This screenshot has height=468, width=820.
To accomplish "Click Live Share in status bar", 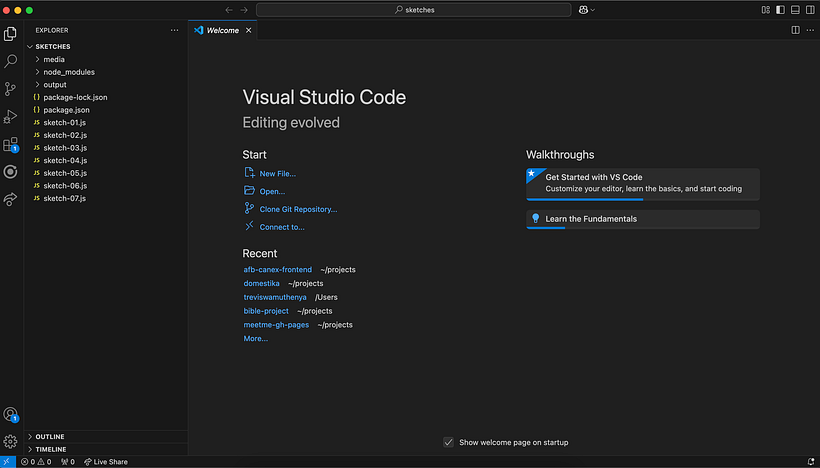I will 106,462.
